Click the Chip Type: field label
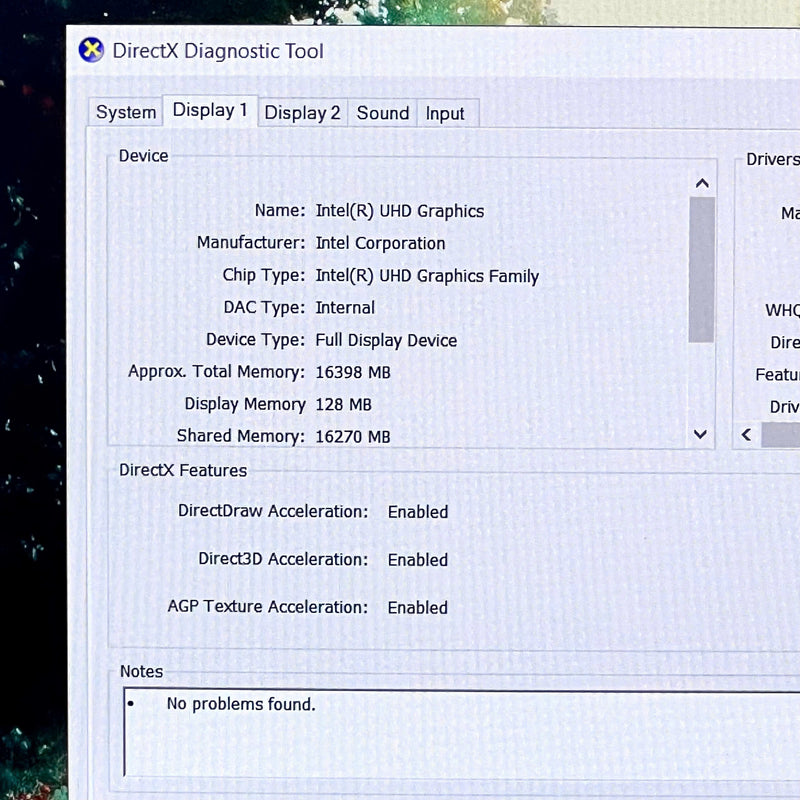 264,275
